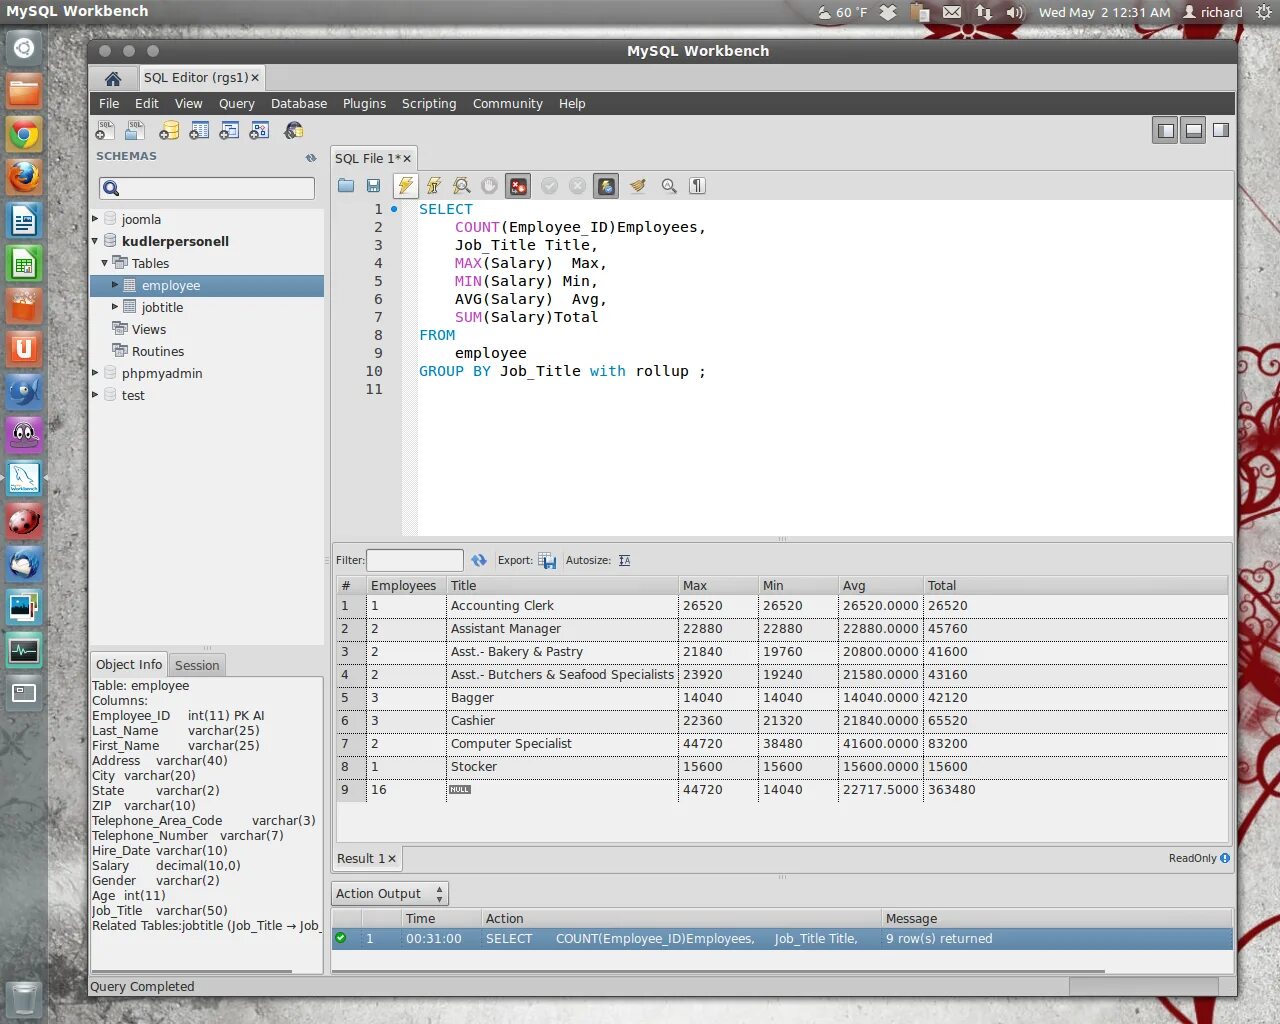Click the schema search field
This screenshot has width=1280, height=1024.
pyautogui.click(x=207, y=188)
